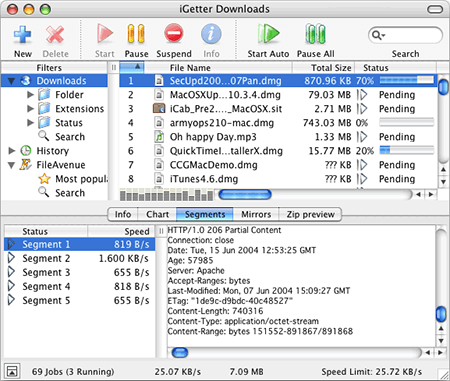Click the Total Size column header
This screenshot has width=450, height=381.
tap(323, 68)
